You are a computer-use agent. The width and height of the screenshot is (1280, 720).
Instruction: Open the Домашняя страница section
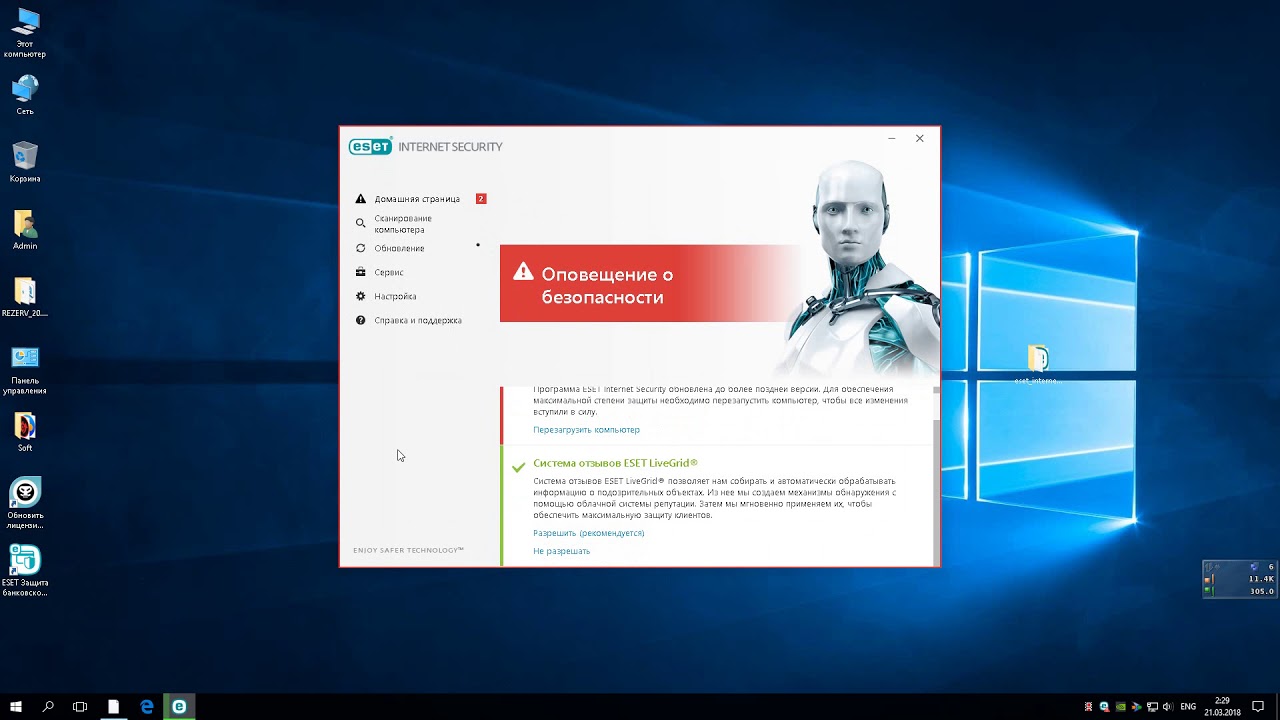pyautogui.click(x=417, y=199)
